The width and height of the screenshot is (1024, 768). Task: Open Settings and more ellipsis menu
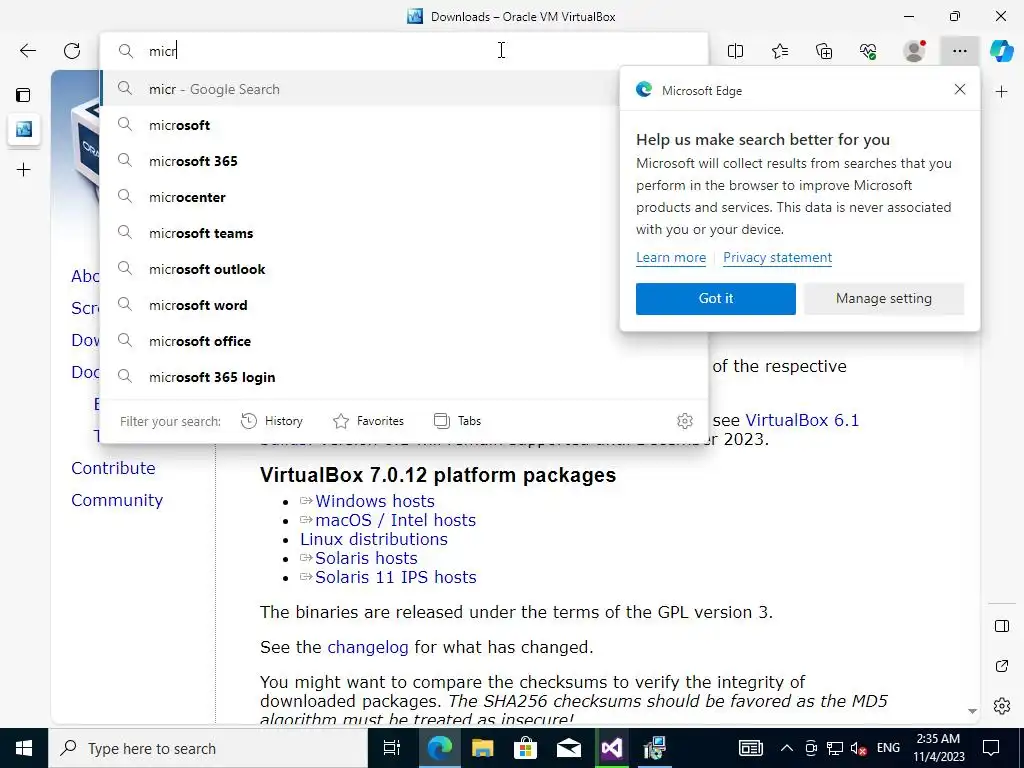click(x=959, y=51)
